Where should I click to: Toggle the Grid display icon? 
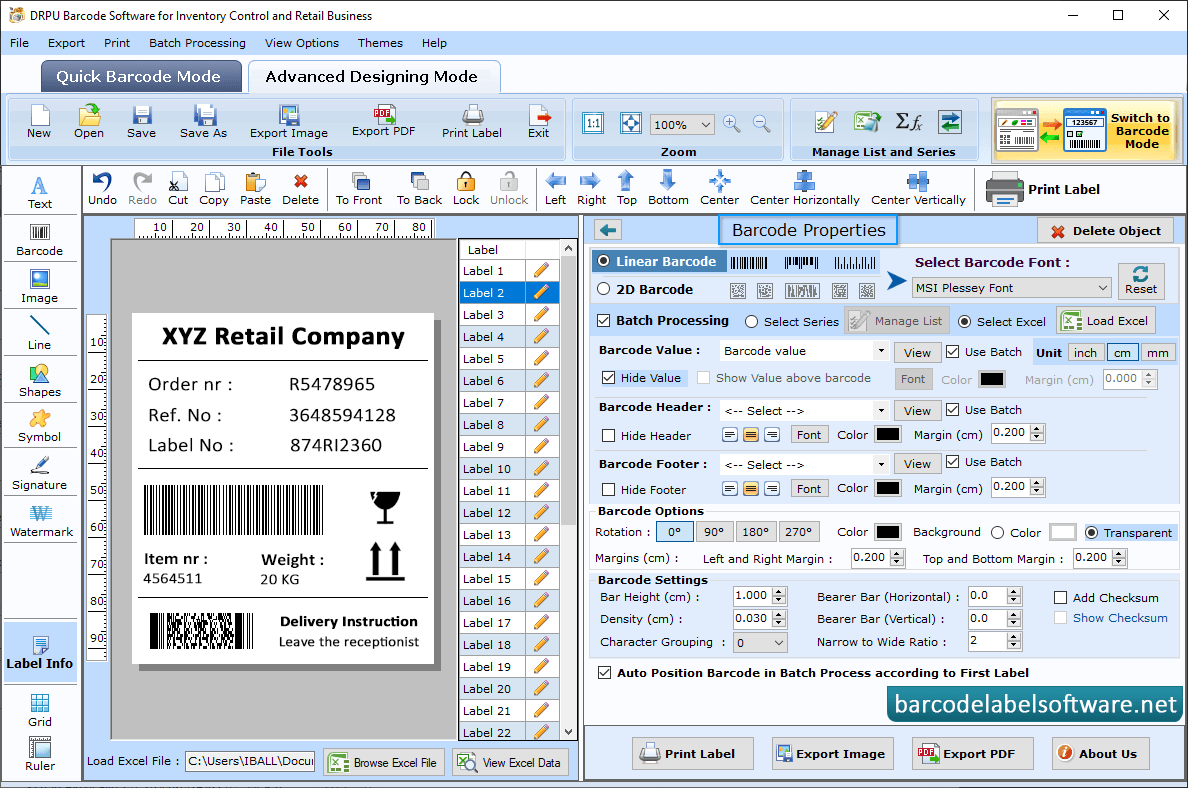(39, 710)
